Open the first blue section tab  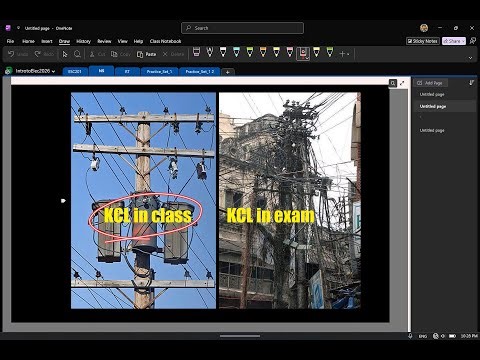pyautogui.click(x=75, y=71)
